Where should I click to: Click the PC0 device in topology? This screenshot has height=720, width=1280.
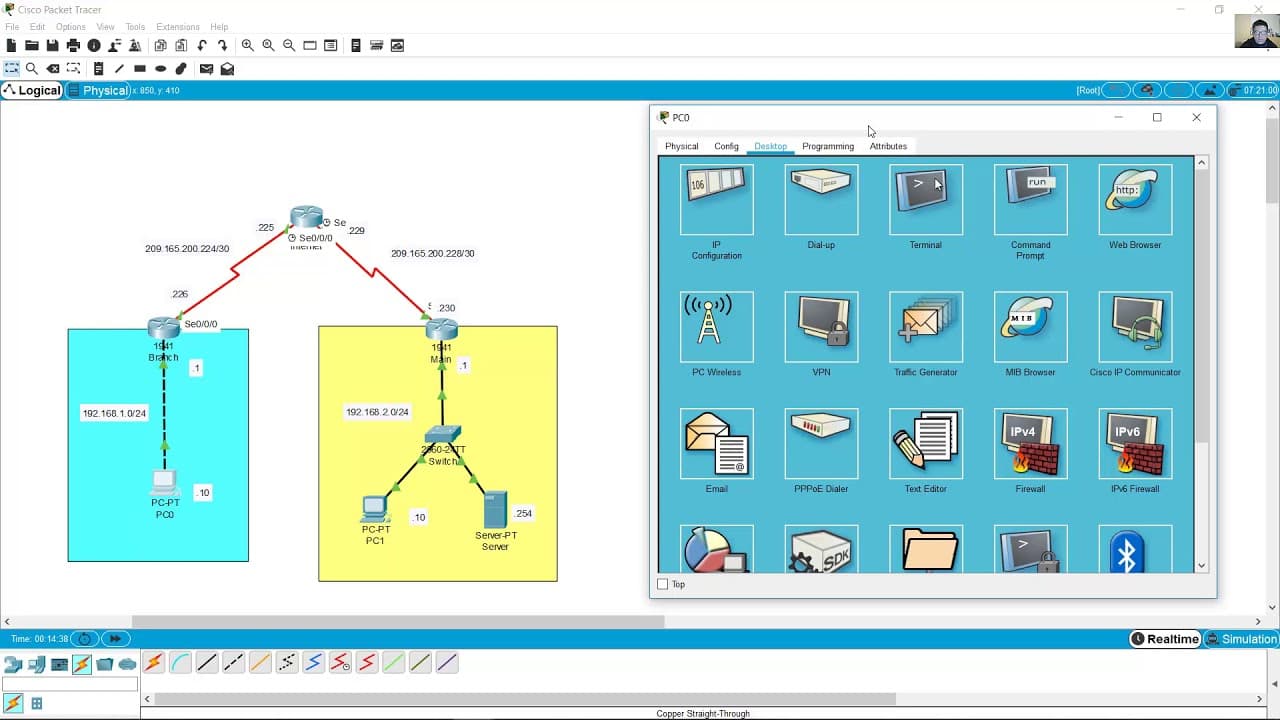tap(164, 484)
